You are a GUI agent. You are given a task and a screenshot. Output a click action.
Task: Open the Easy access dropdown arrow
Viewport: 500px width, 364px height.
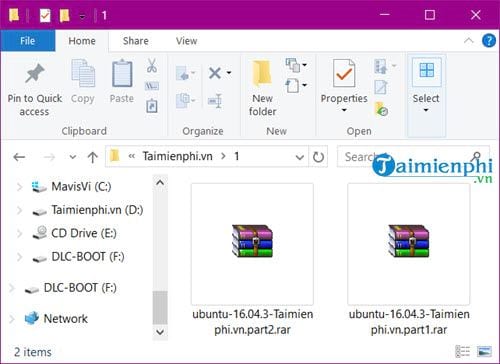[304, 85]
